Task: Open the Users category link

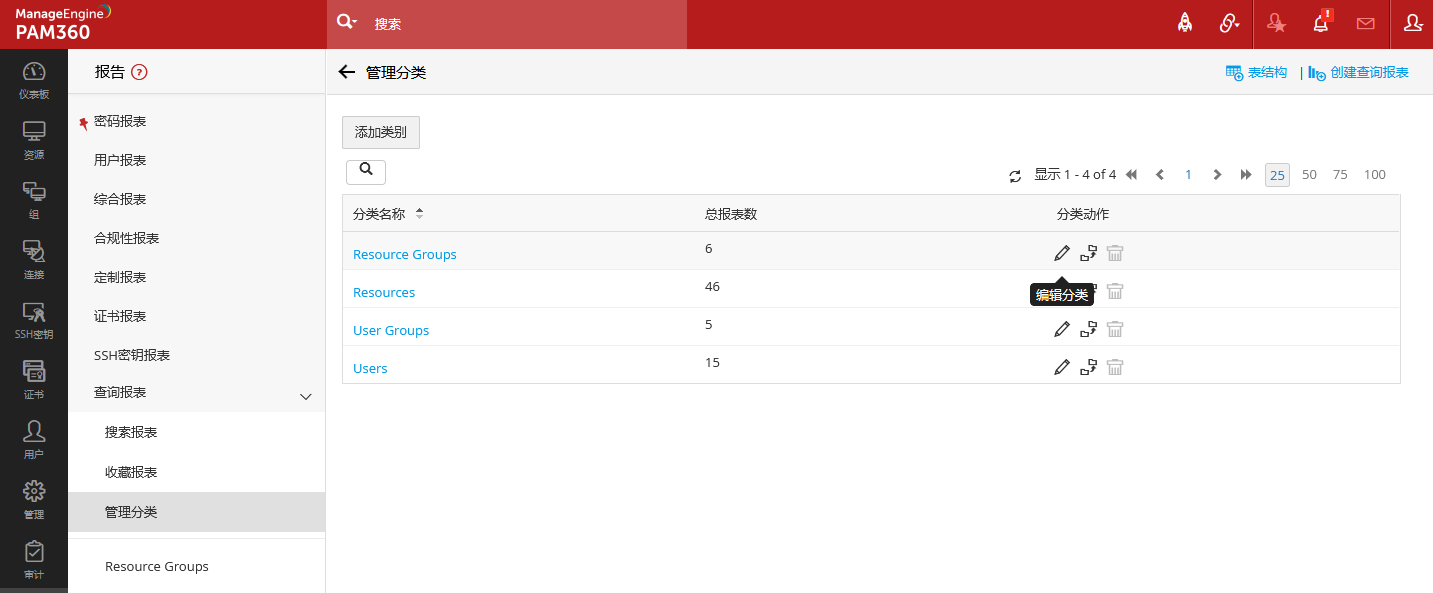Action: tap(370, 368)
